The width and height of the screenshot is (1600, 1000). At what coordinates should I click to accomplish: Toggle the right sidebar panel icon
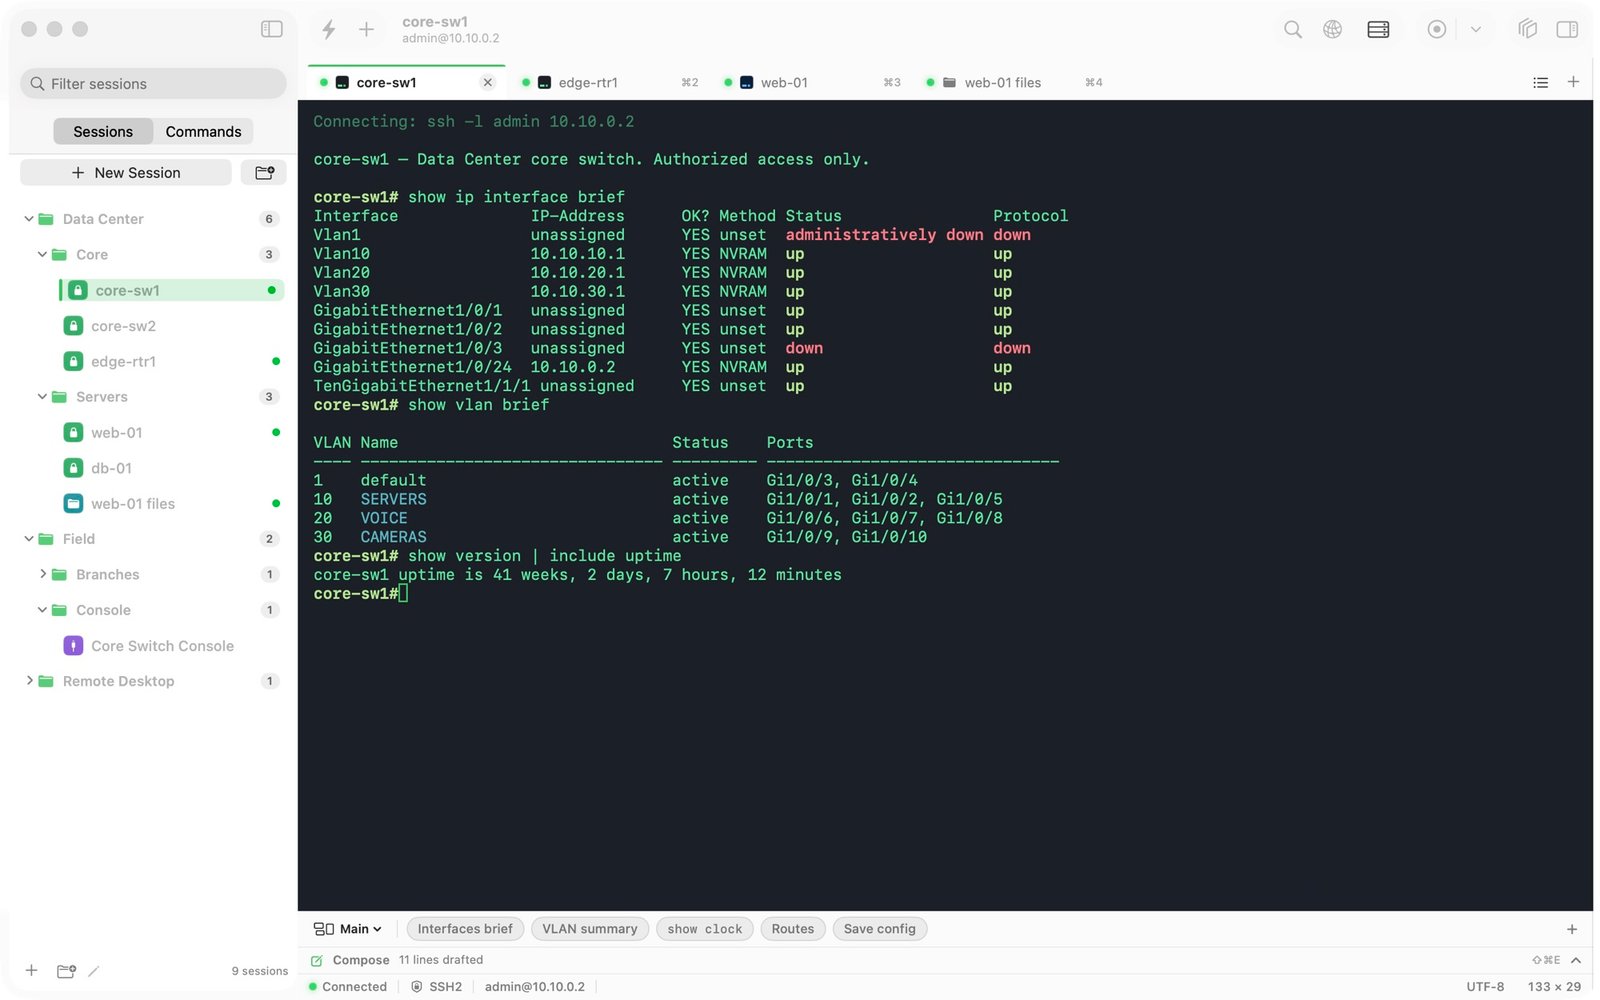1567,29
